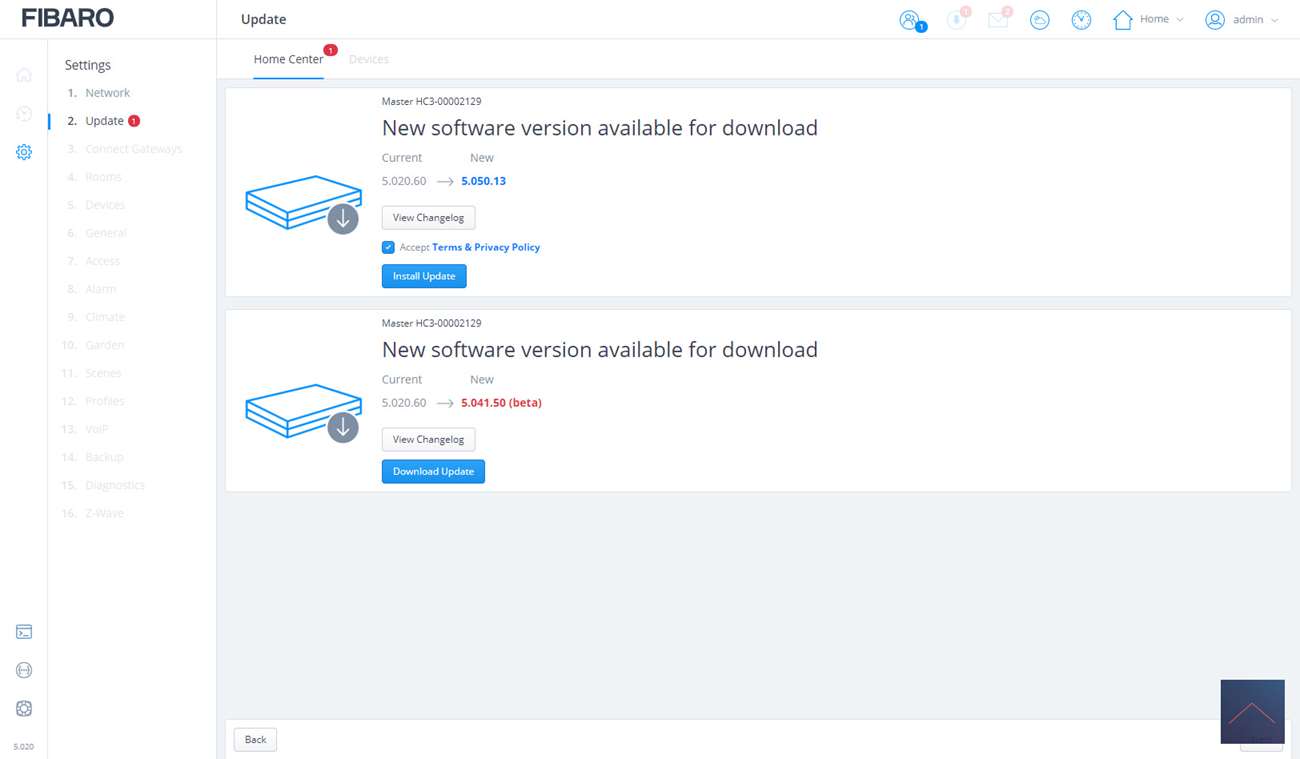Open the admin user dropdown
The height and width of the screenshot is (759, 1300).
1242,20
